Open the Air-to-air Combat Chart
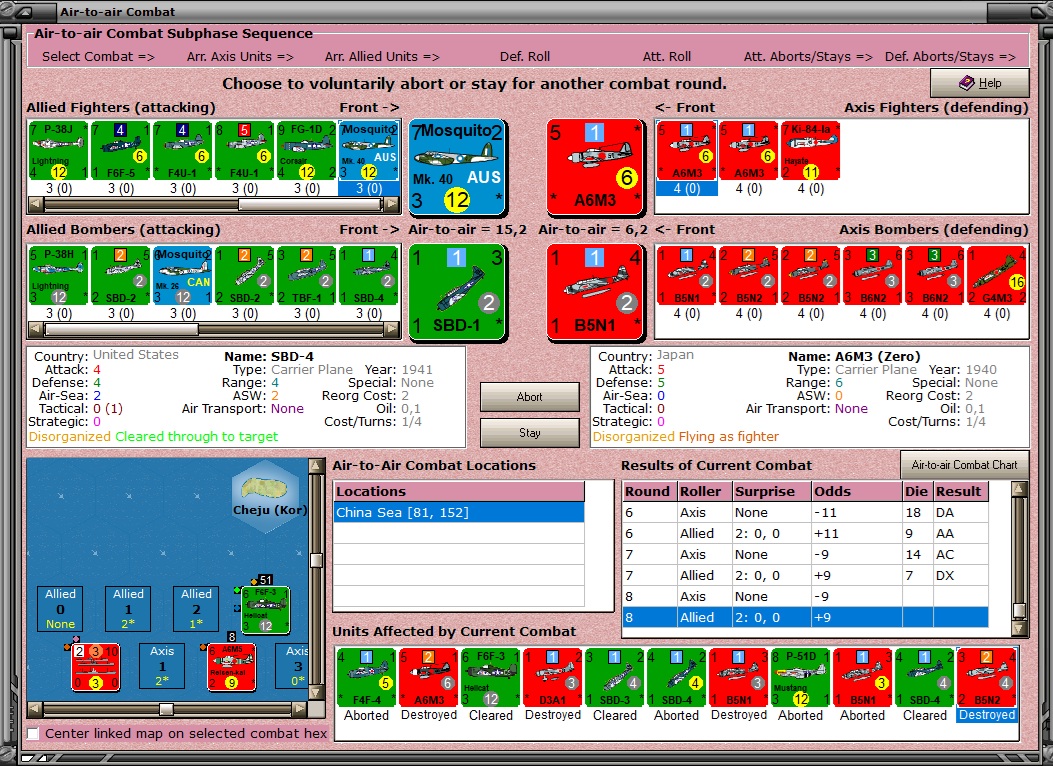This screenshot has height=766, width=1053. [964, 465]
